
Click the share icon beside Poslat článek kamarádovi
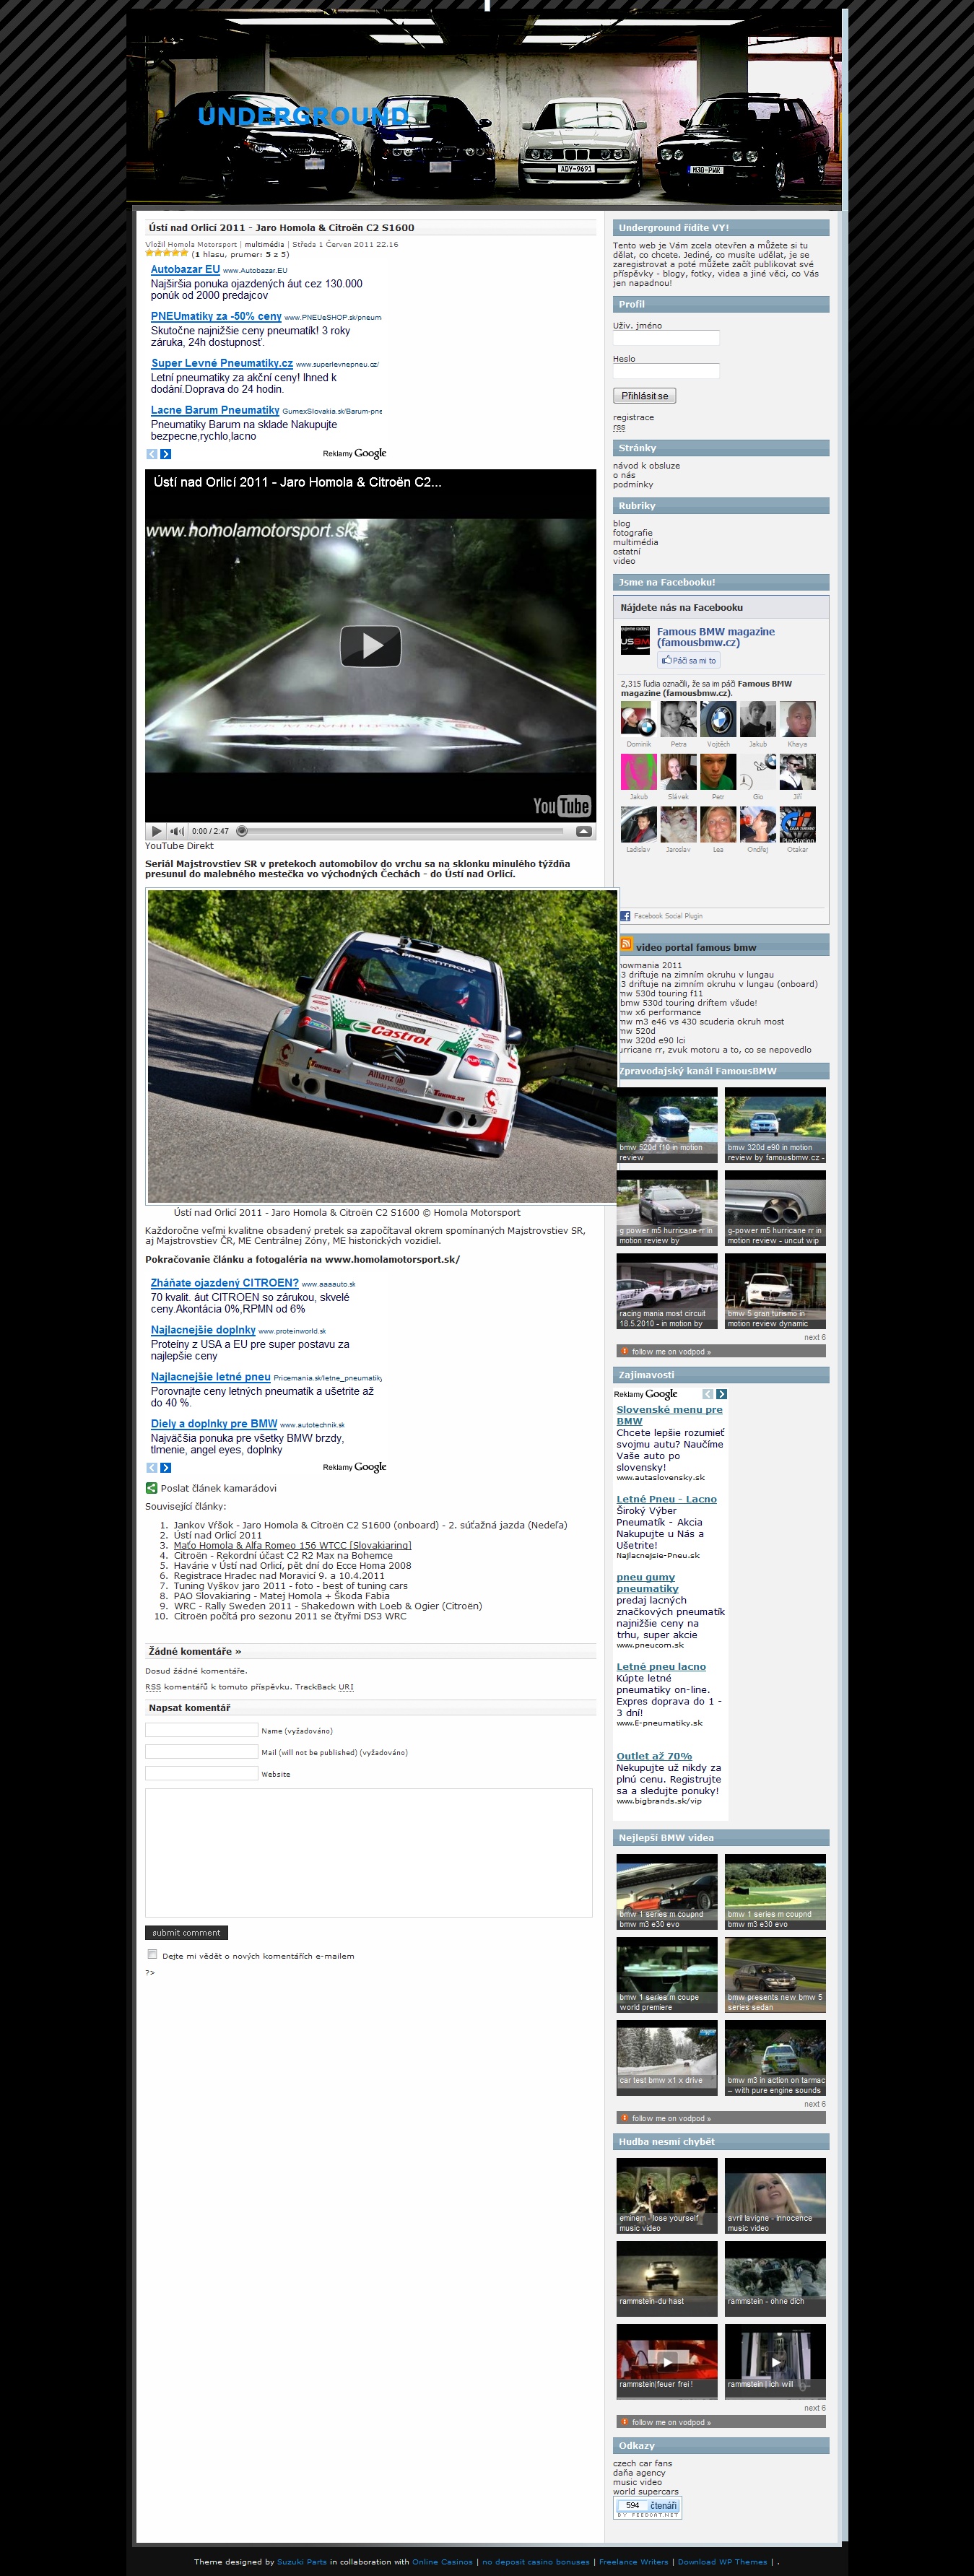tap(152, 1488)
